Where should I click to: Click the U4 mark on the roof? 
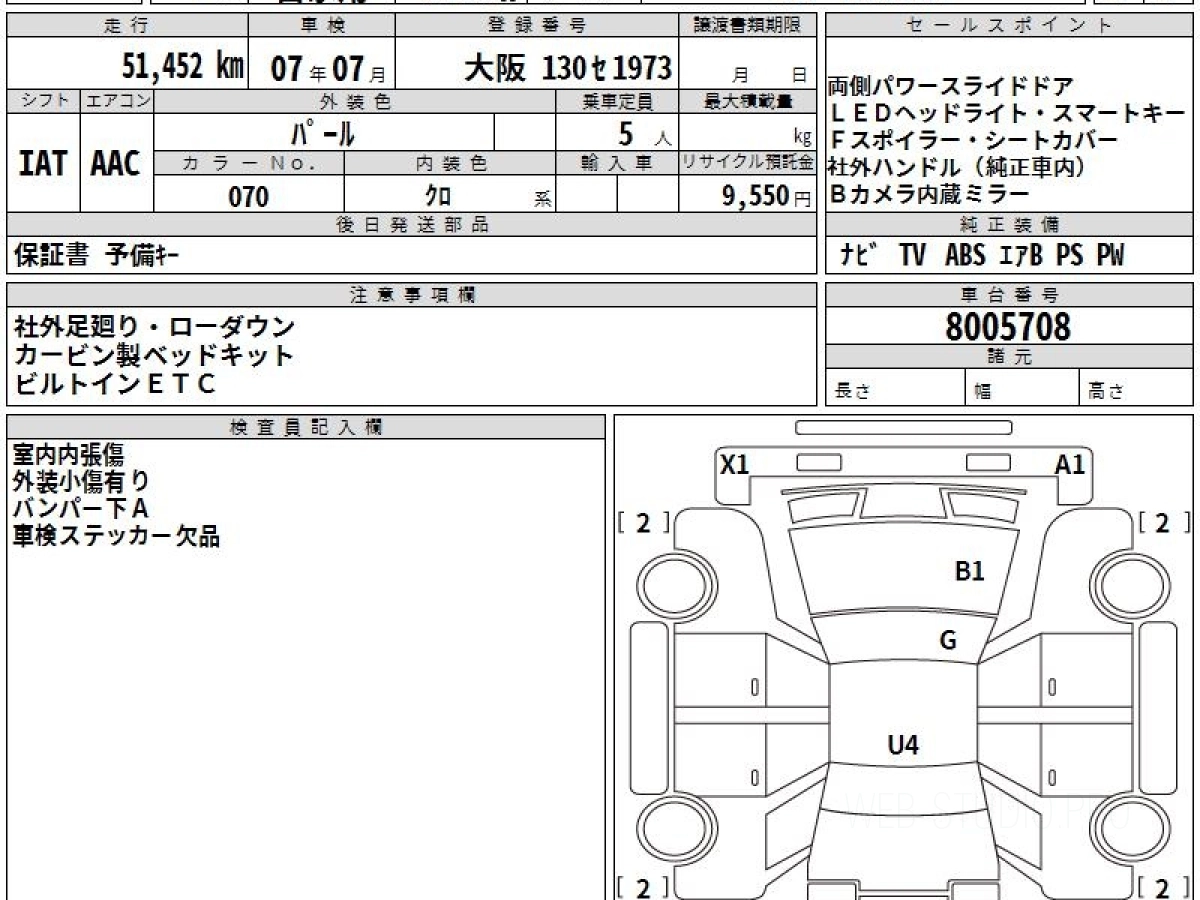903,745
